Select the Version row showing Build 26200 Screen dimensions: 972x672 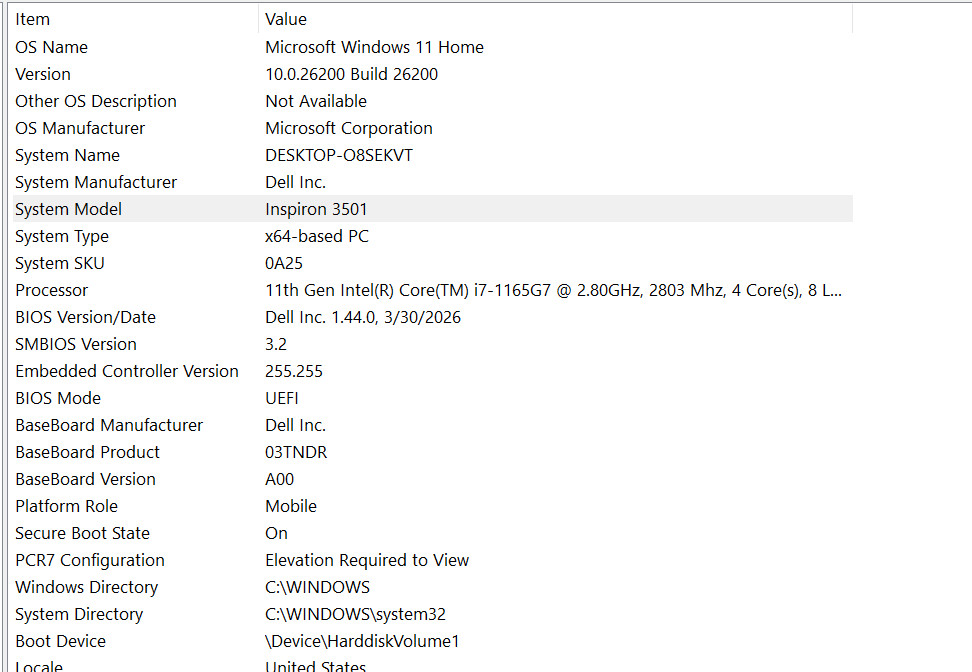433,74
